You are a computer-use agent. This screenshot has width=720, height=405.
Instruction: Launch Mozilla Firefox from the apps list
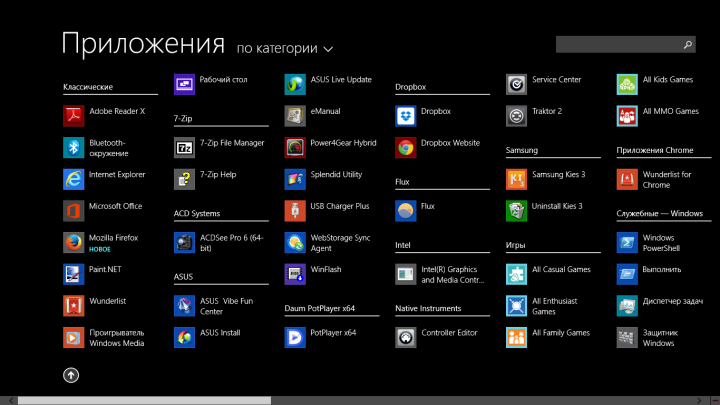point(74,242)
